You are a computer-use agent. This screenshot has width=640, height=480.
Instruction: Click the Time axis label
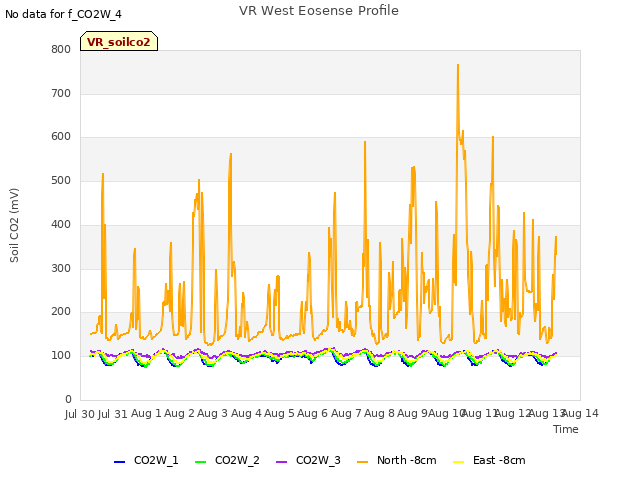[x=566, y=429]
